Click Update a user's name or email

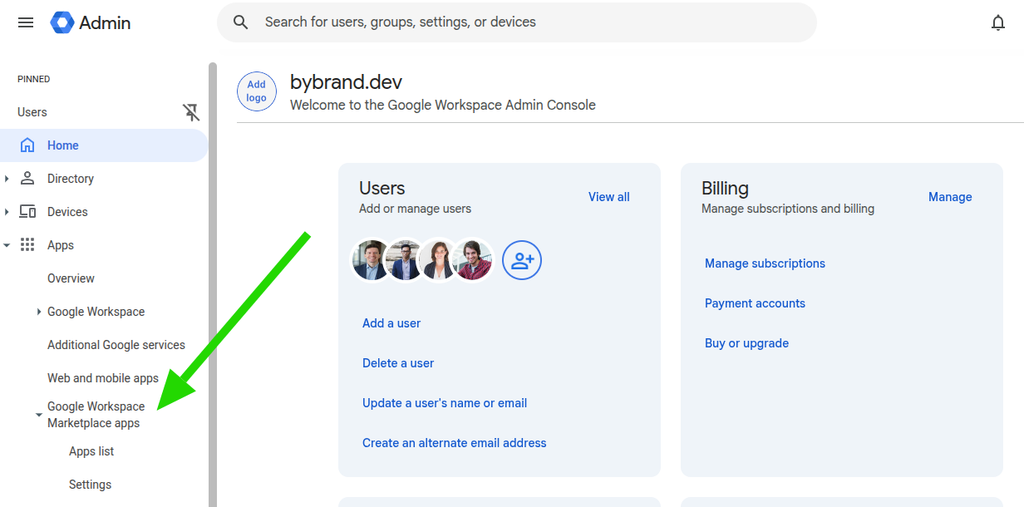pyautogui.click(x=445, y=403)
